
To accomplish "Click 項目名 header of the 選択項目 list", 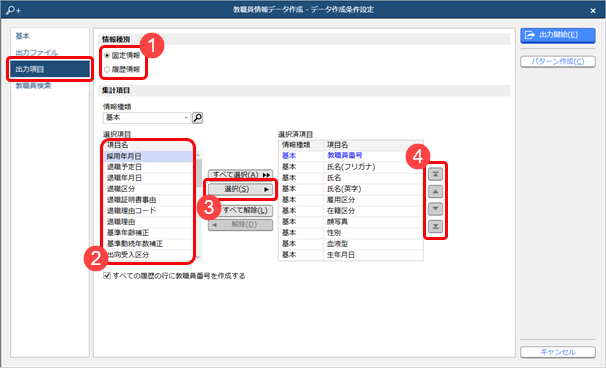I will point(149,145).
